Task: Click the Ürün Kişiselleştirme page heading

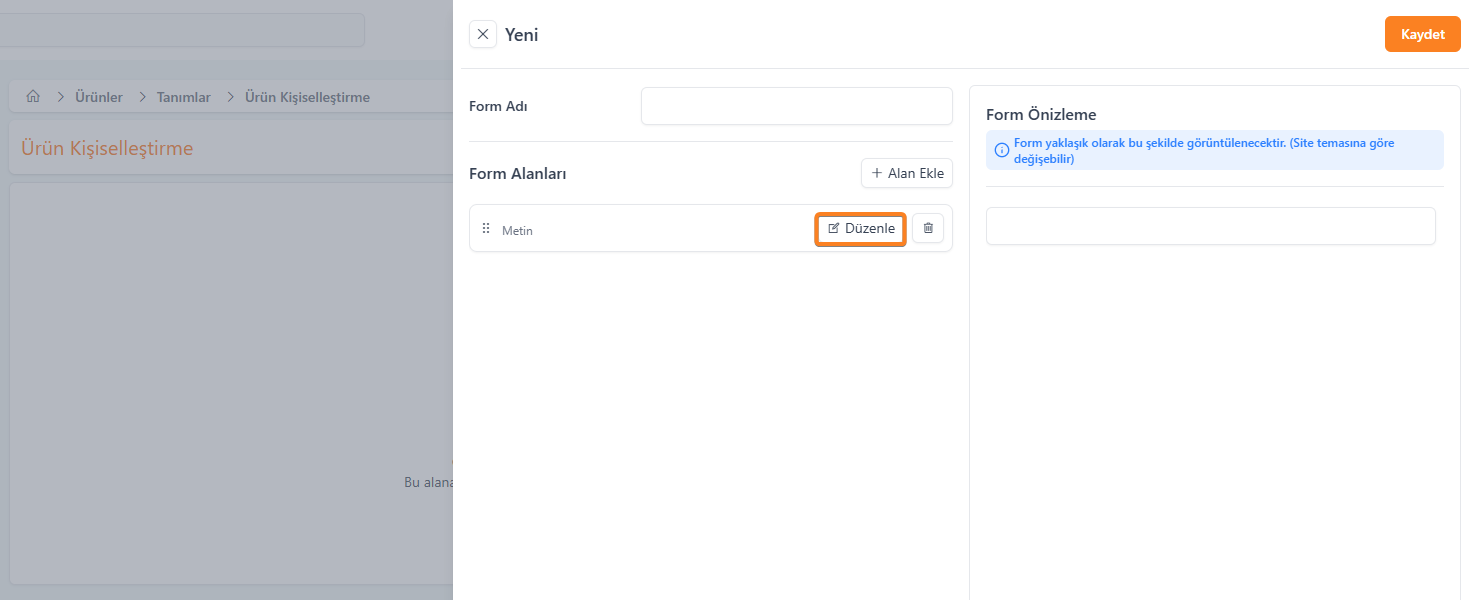Action: [107, 149]
